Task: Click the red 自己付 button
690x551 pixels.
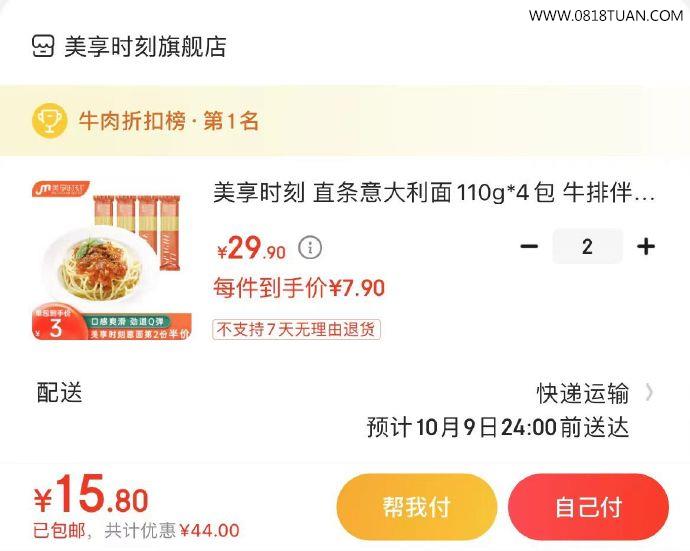Action: click(588, 507)
